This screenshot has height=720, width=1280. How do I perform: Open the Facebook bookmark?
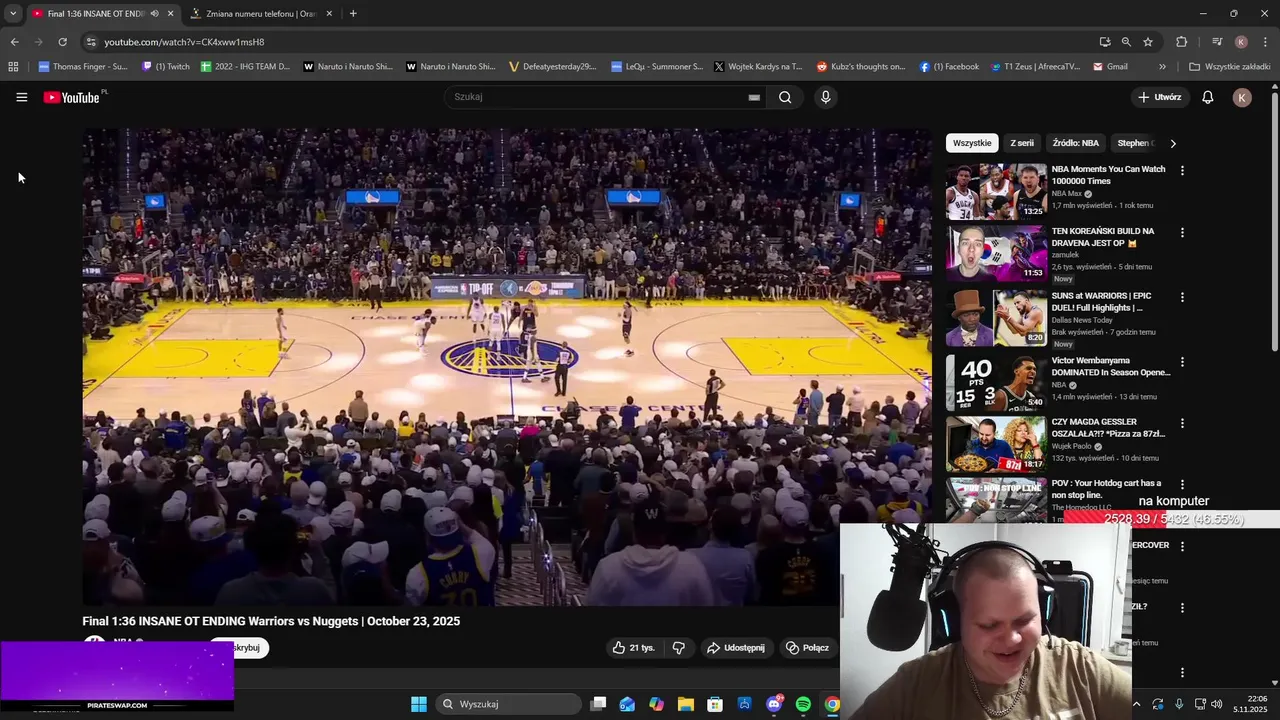pos(949,67)
